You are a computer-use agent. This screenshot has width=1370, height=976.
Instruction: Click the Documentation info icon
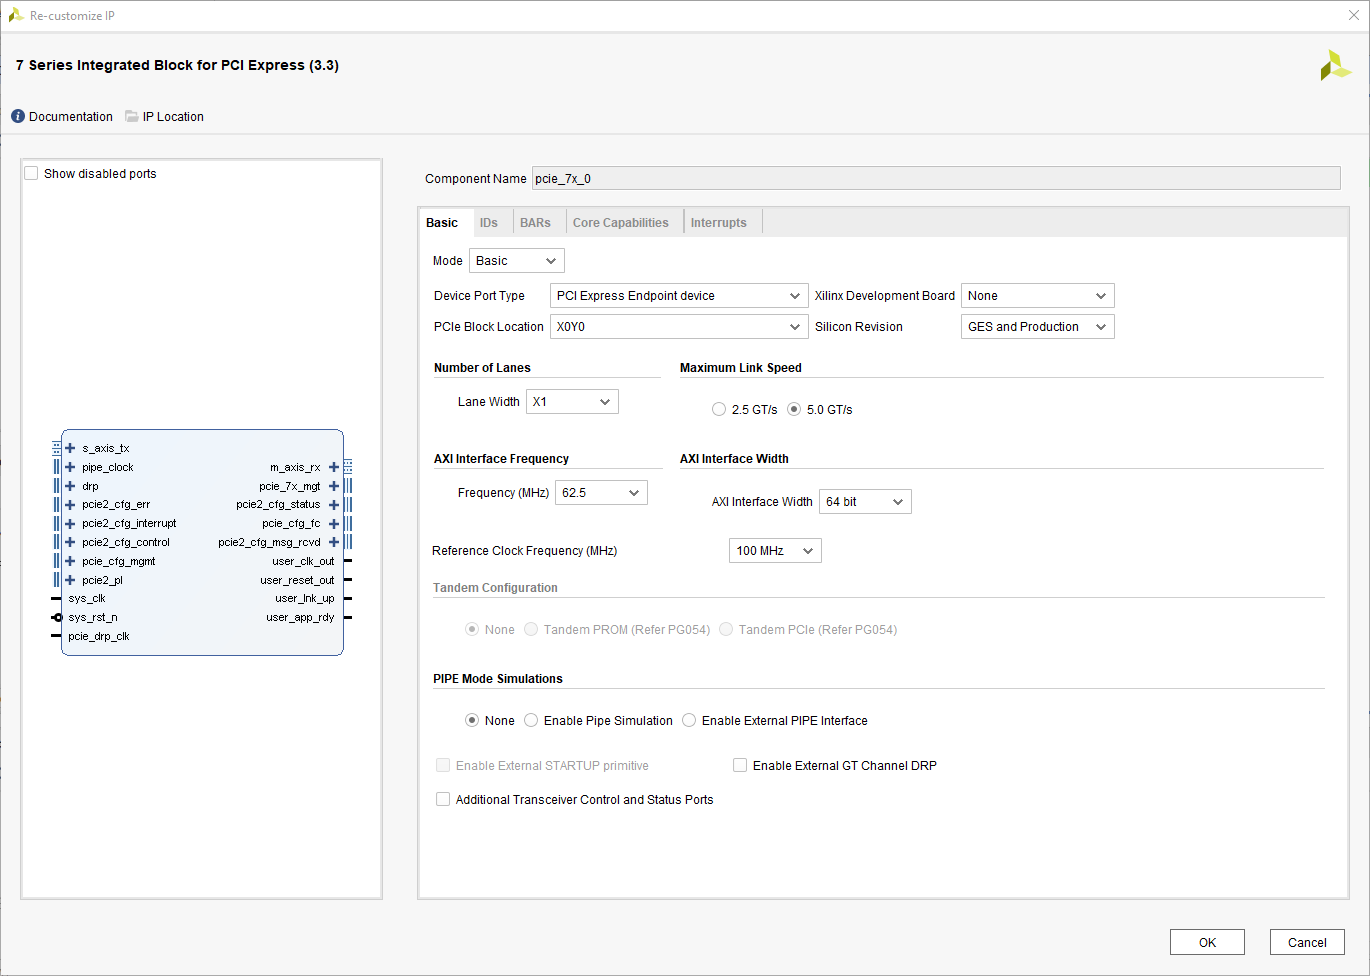[18, 116]
